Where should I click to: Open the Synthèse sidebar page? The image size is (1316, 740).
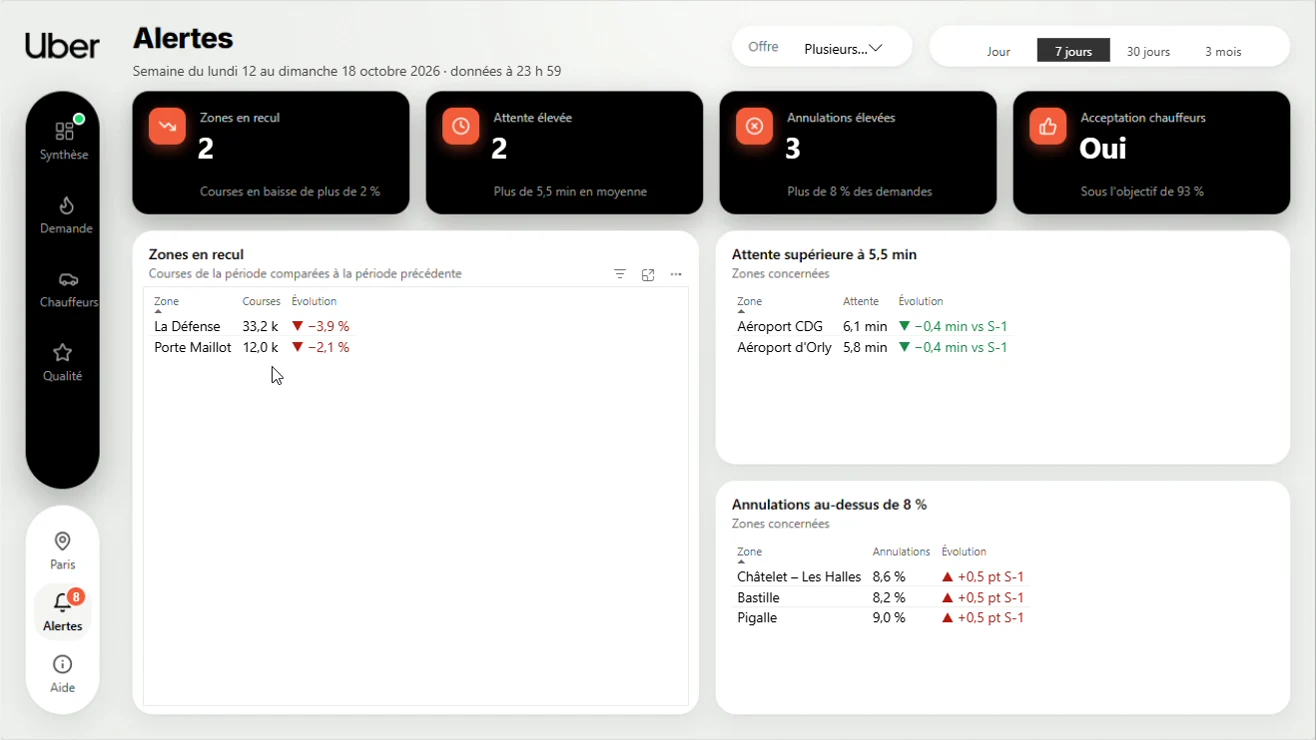pyautogui.click(x=63, y=141)
